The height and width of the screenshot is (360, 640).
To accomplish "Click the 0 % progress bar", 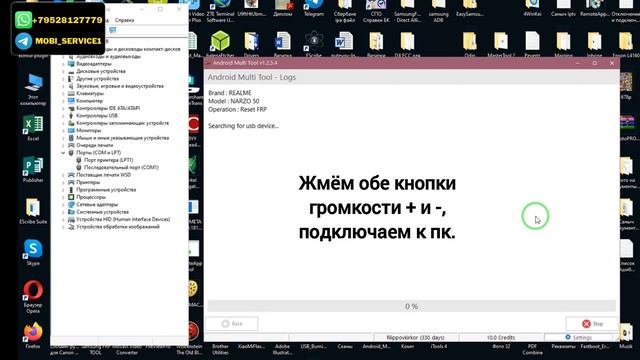I will pyautogui.click(x=411, y=306).
